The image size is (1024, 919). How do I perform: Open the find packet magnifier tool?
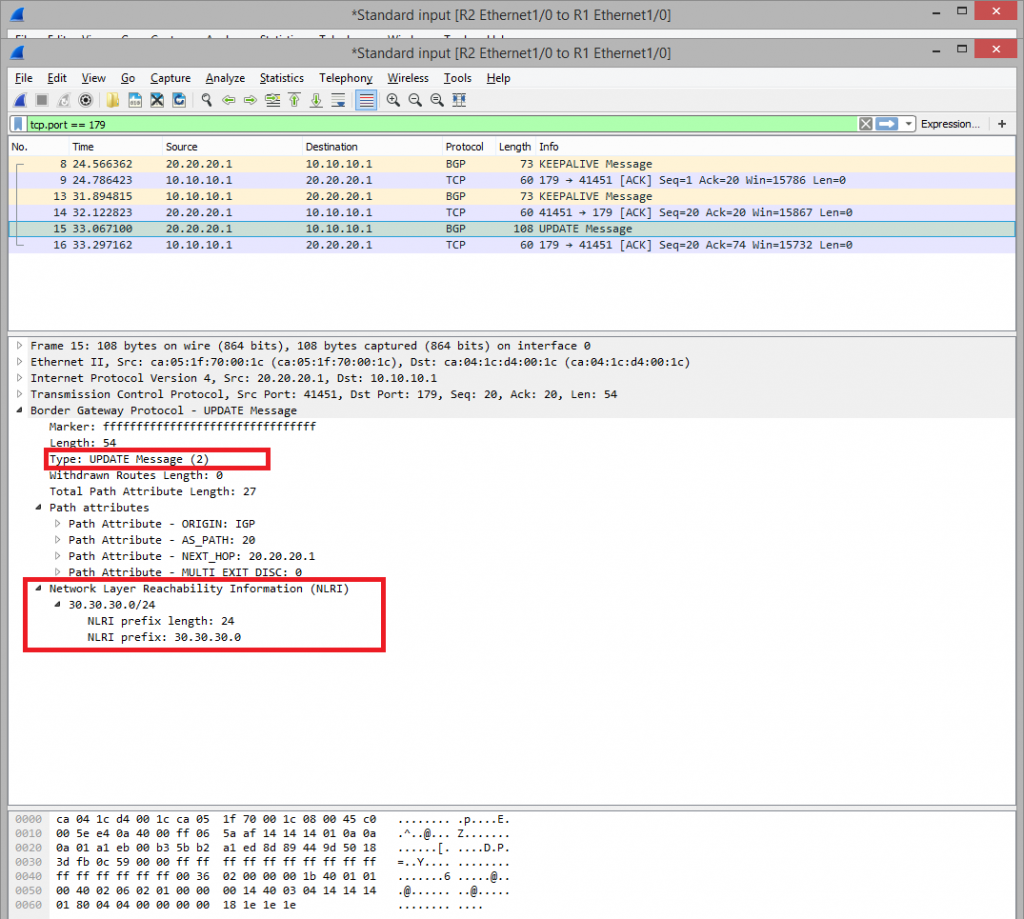pyautogui.click(x=207, y=99)
